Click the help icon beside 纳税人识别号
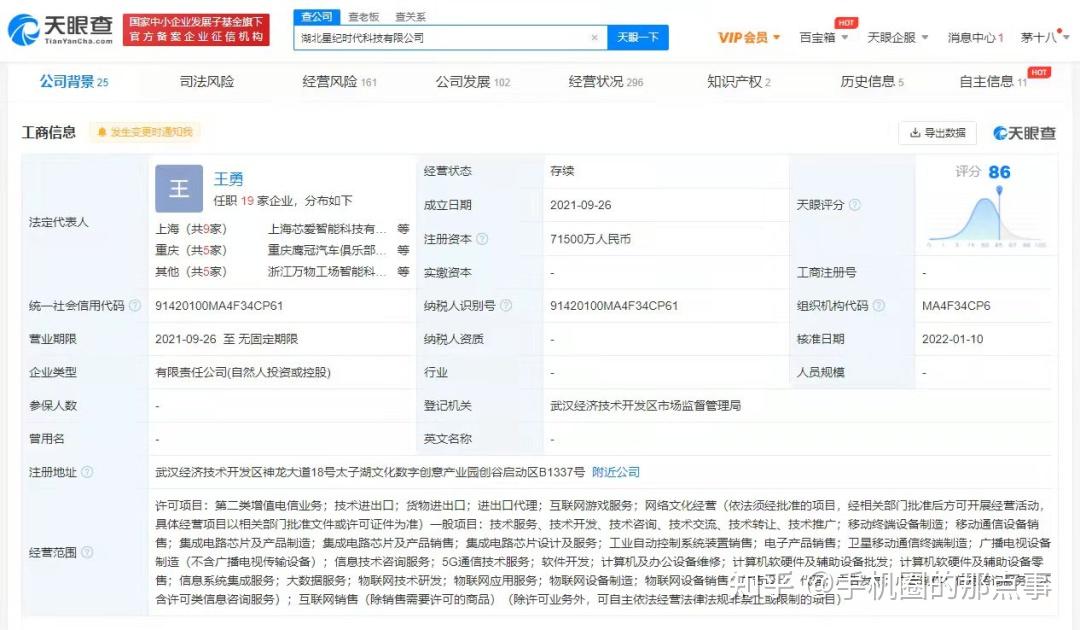The height and width of the screenshot is (630, 1080). (x=506, y=306)
